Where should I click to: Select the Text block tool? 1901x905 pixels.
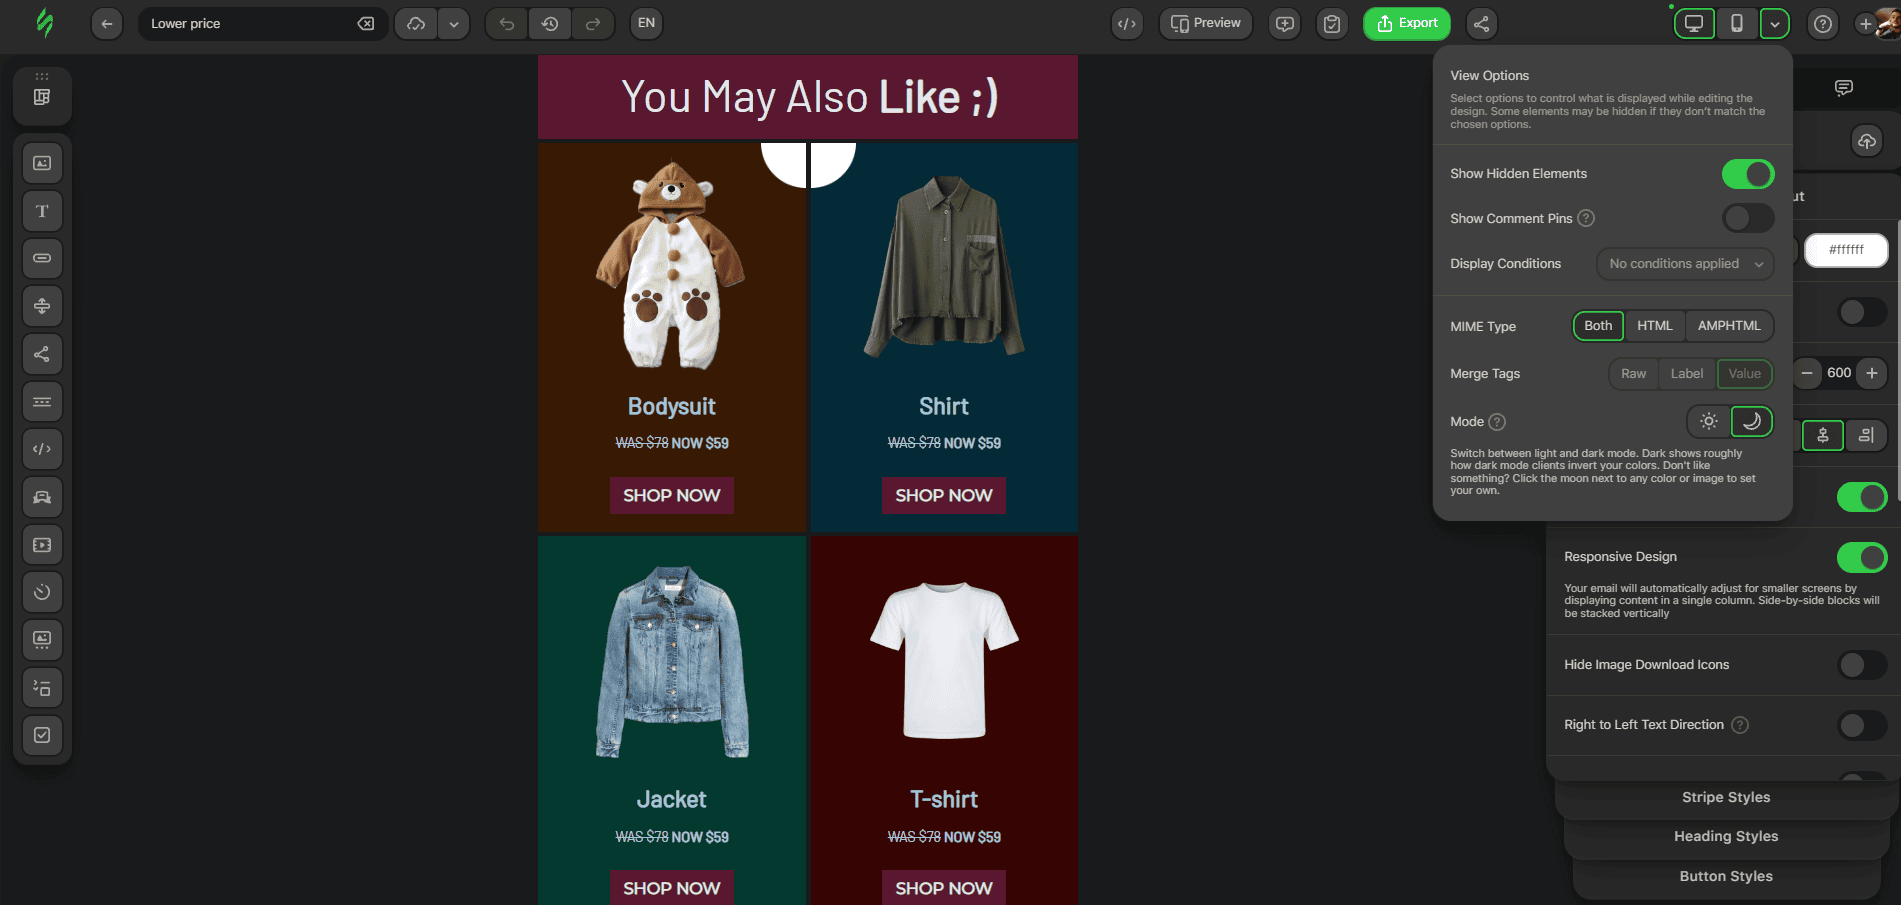[x=42, y=211]
